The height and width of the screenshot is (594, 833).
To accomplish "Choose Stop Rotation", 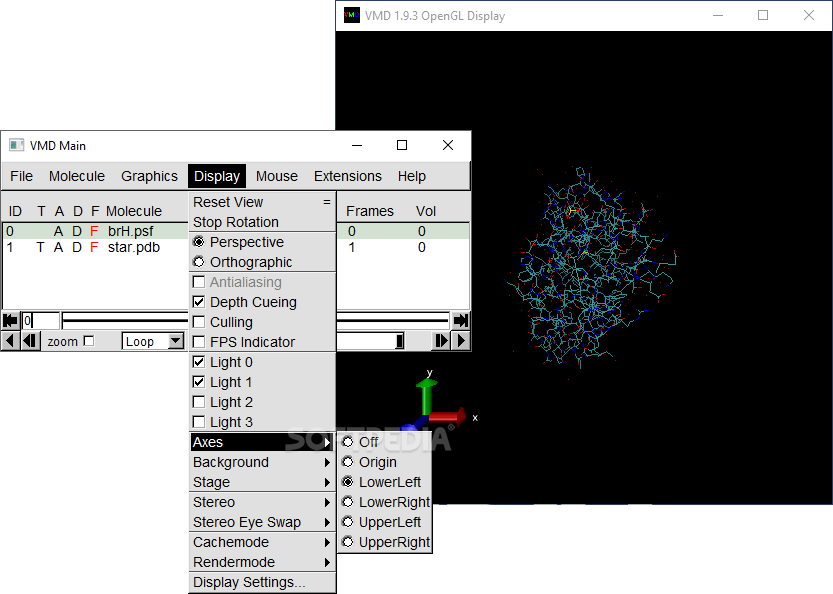I will [x=262, y=222].
